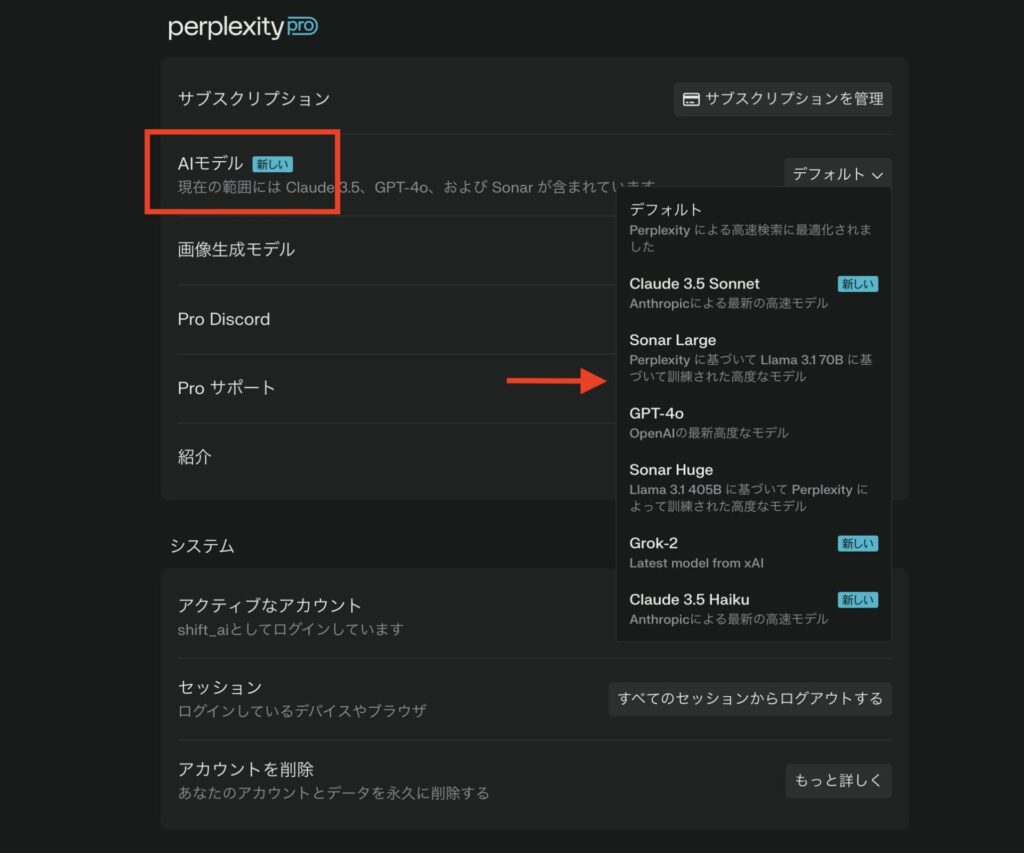Click the 新しい badge next to AIモデル
The image size is (1024, 853).
[x=273, y=164]
